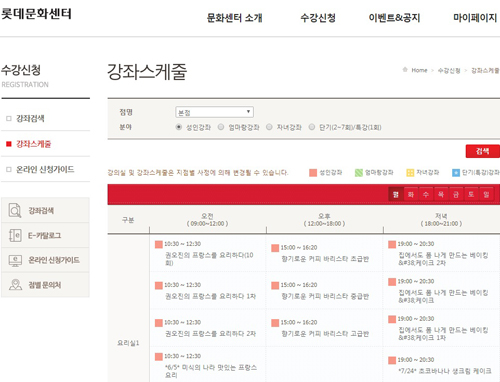Click the 온라인 신청가이드 monitor icon

click(15, 260)
